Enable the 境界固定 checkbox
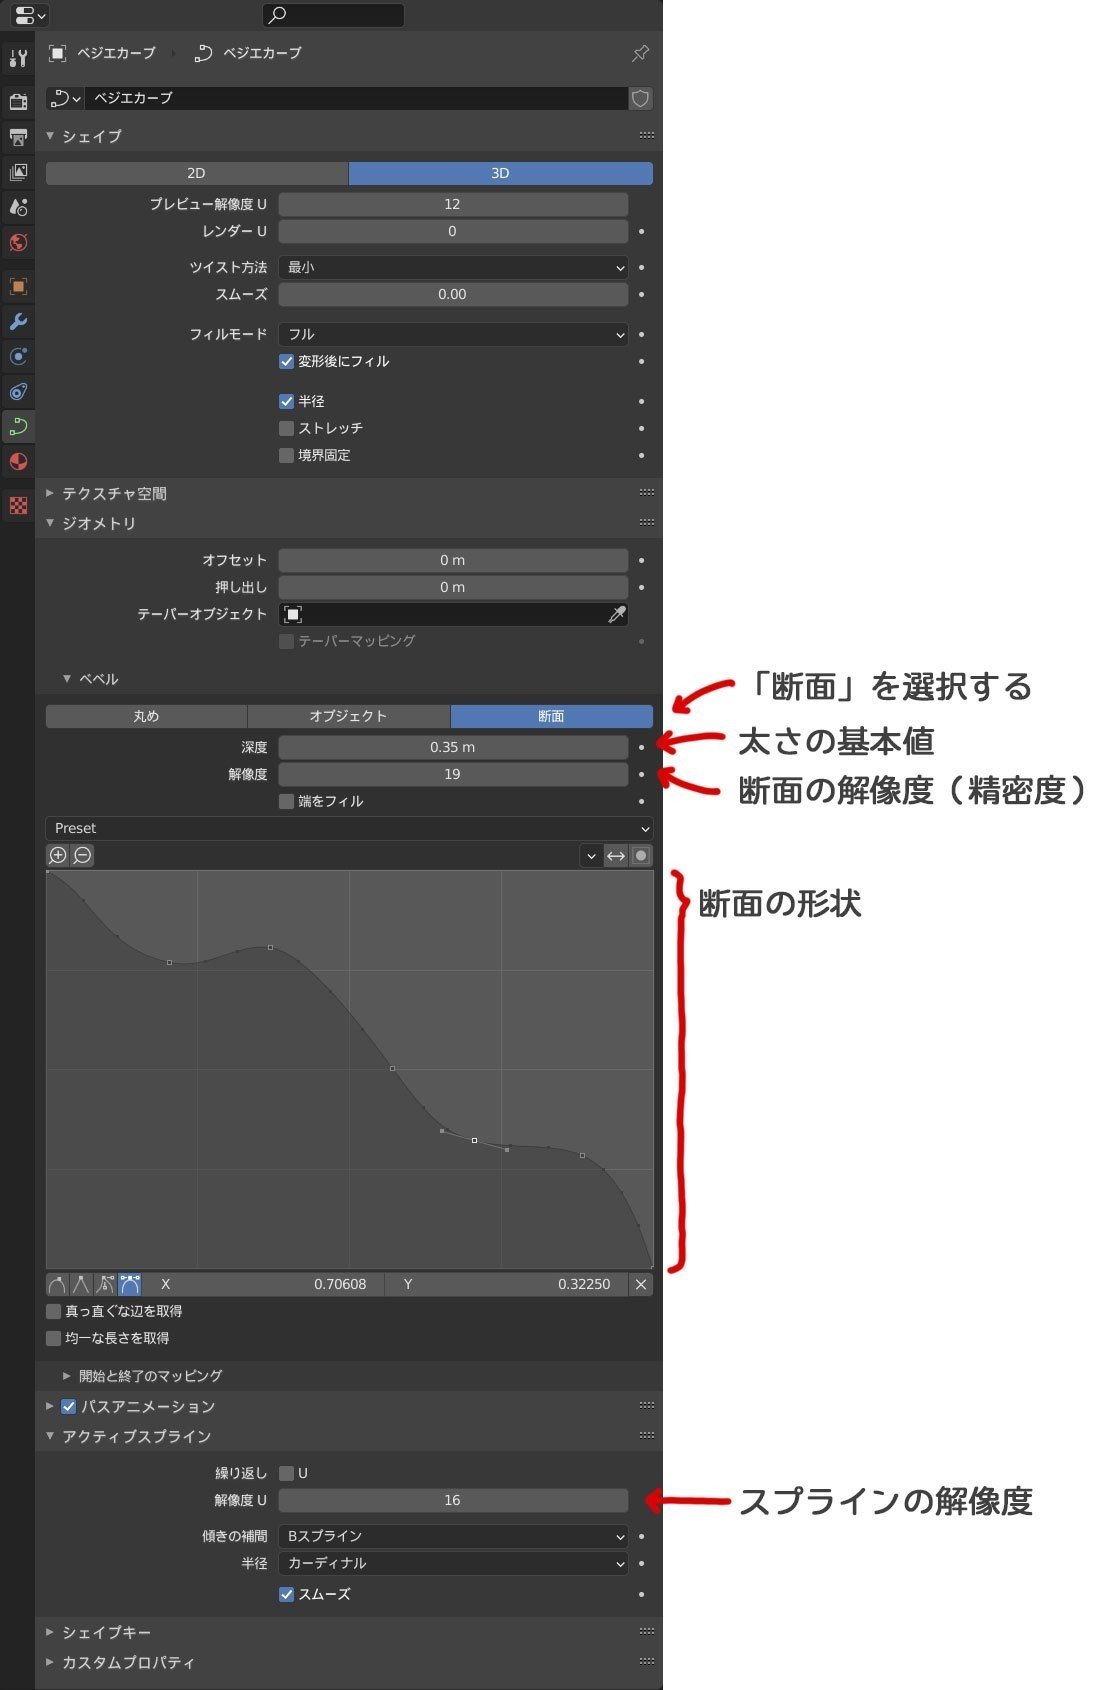This screenshot has height=1690, width=1096. [x=286, y=455]
